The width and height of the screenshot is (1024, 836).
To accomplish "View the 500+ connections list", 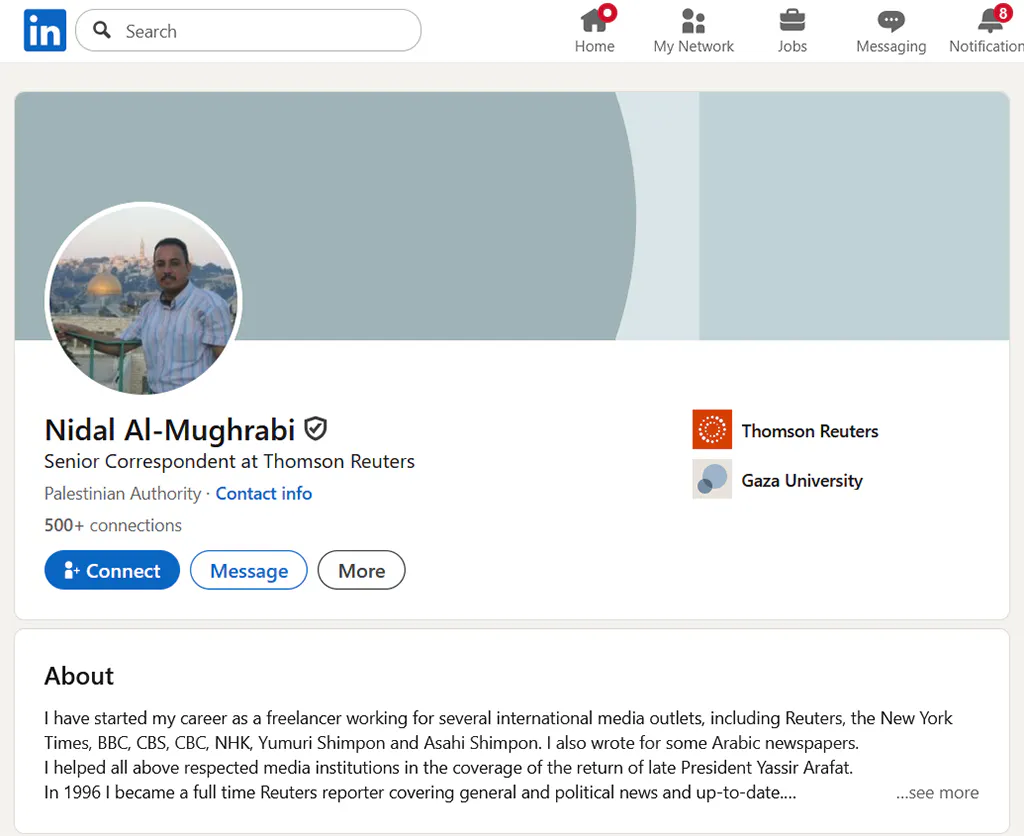I will 113,525.
